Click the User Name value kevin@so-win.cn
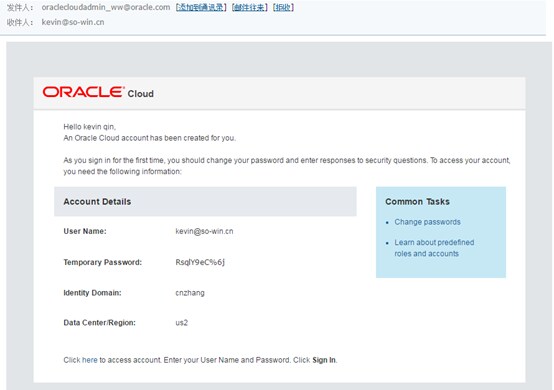This screenshot has height=390, width=554. [204, 231]
